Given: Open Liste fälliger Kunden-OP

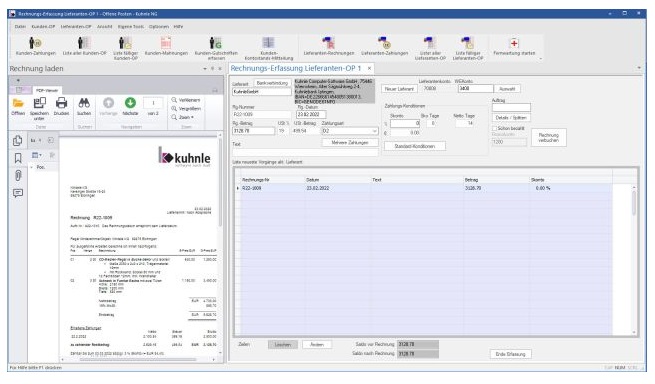Looking at the screenshot, I should point(125,48).
